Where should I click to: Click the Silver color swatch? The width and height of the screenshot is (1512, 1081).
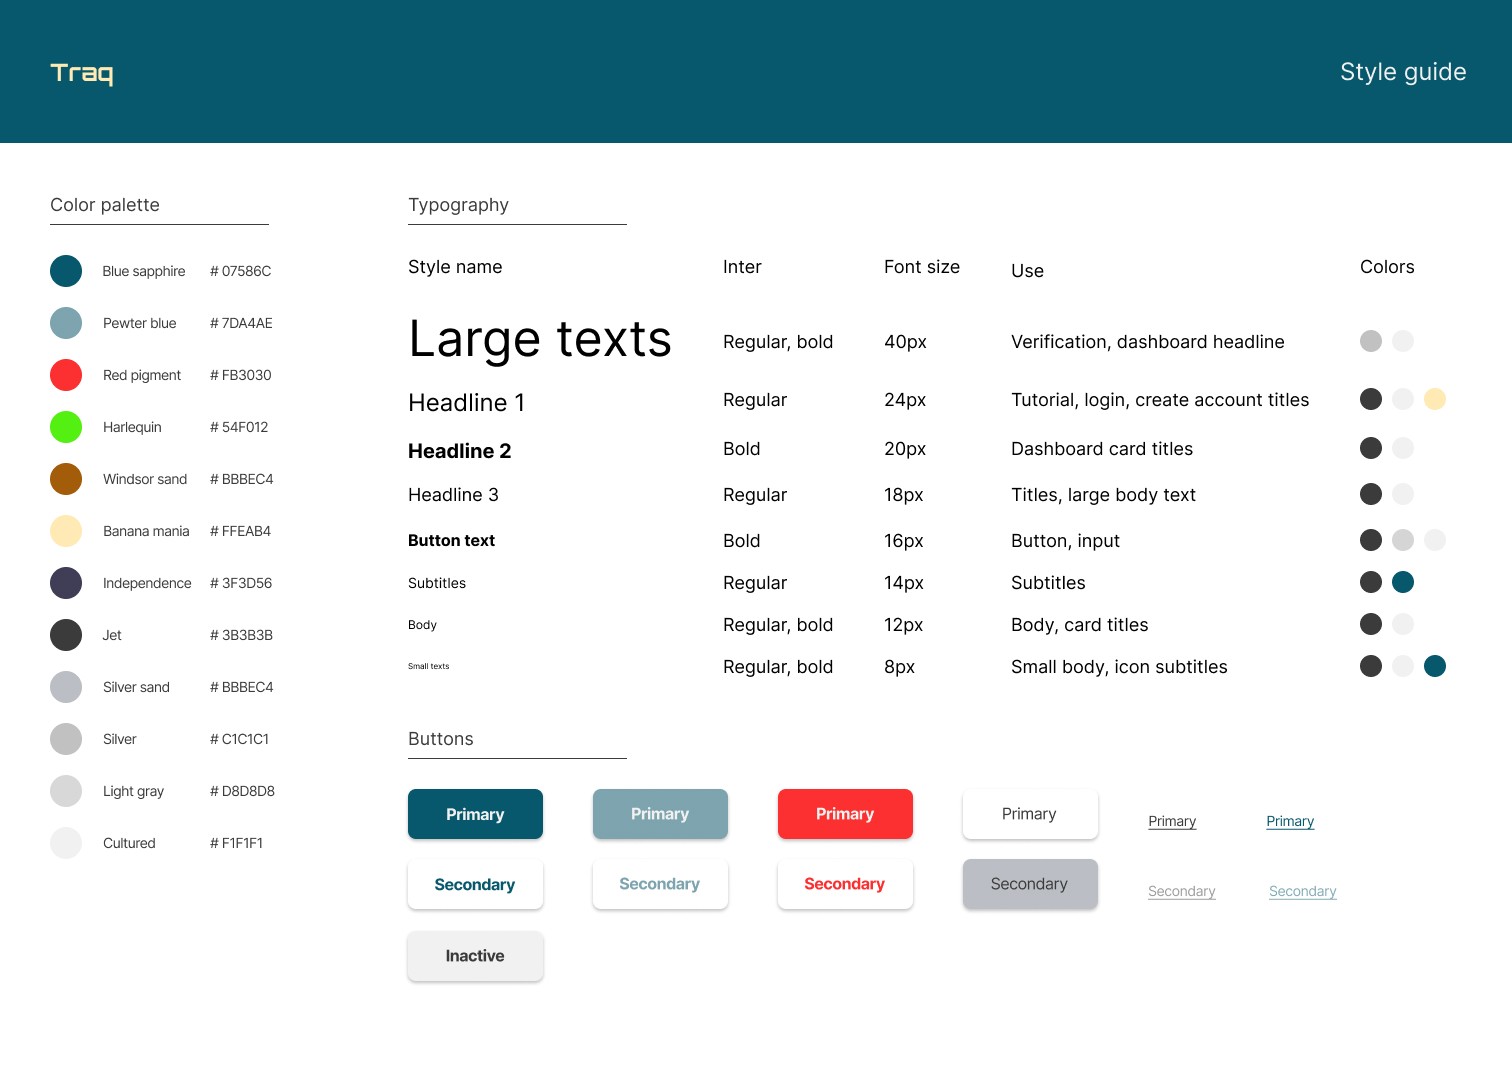pos(66,739)
